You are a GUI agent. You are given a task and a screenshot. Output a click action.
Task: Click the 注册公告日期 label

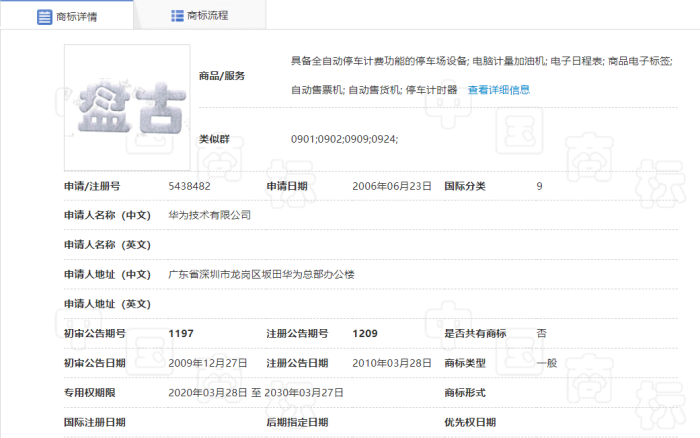pos(297,363)
